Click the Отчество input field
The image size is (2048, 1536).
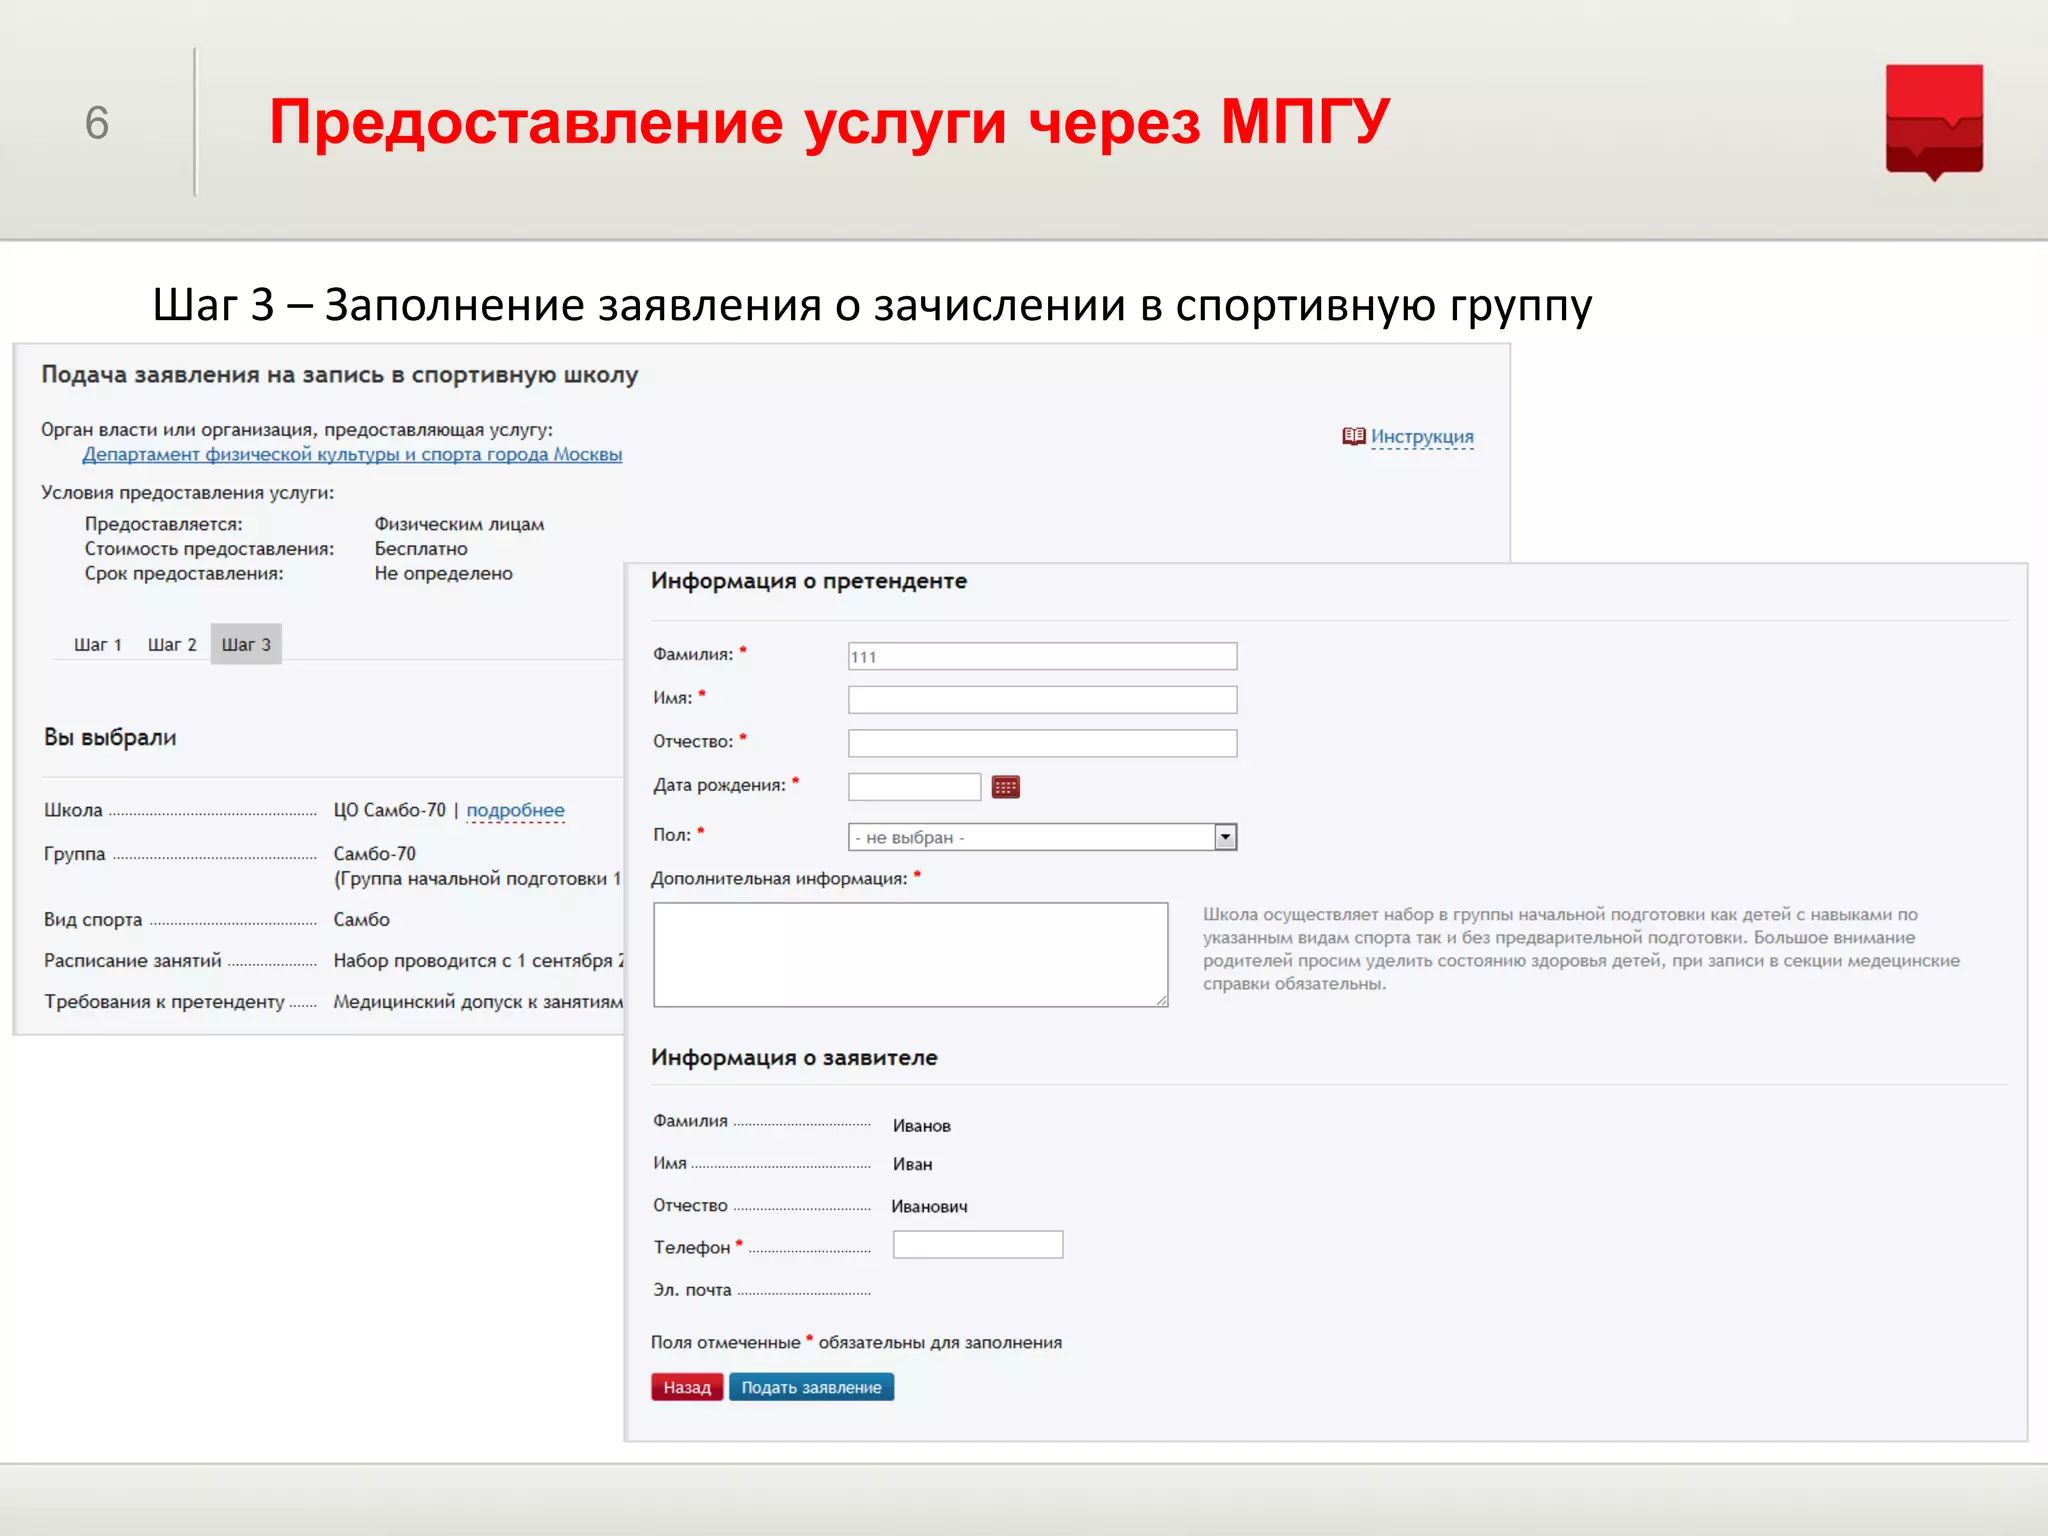click(1042, 743)
